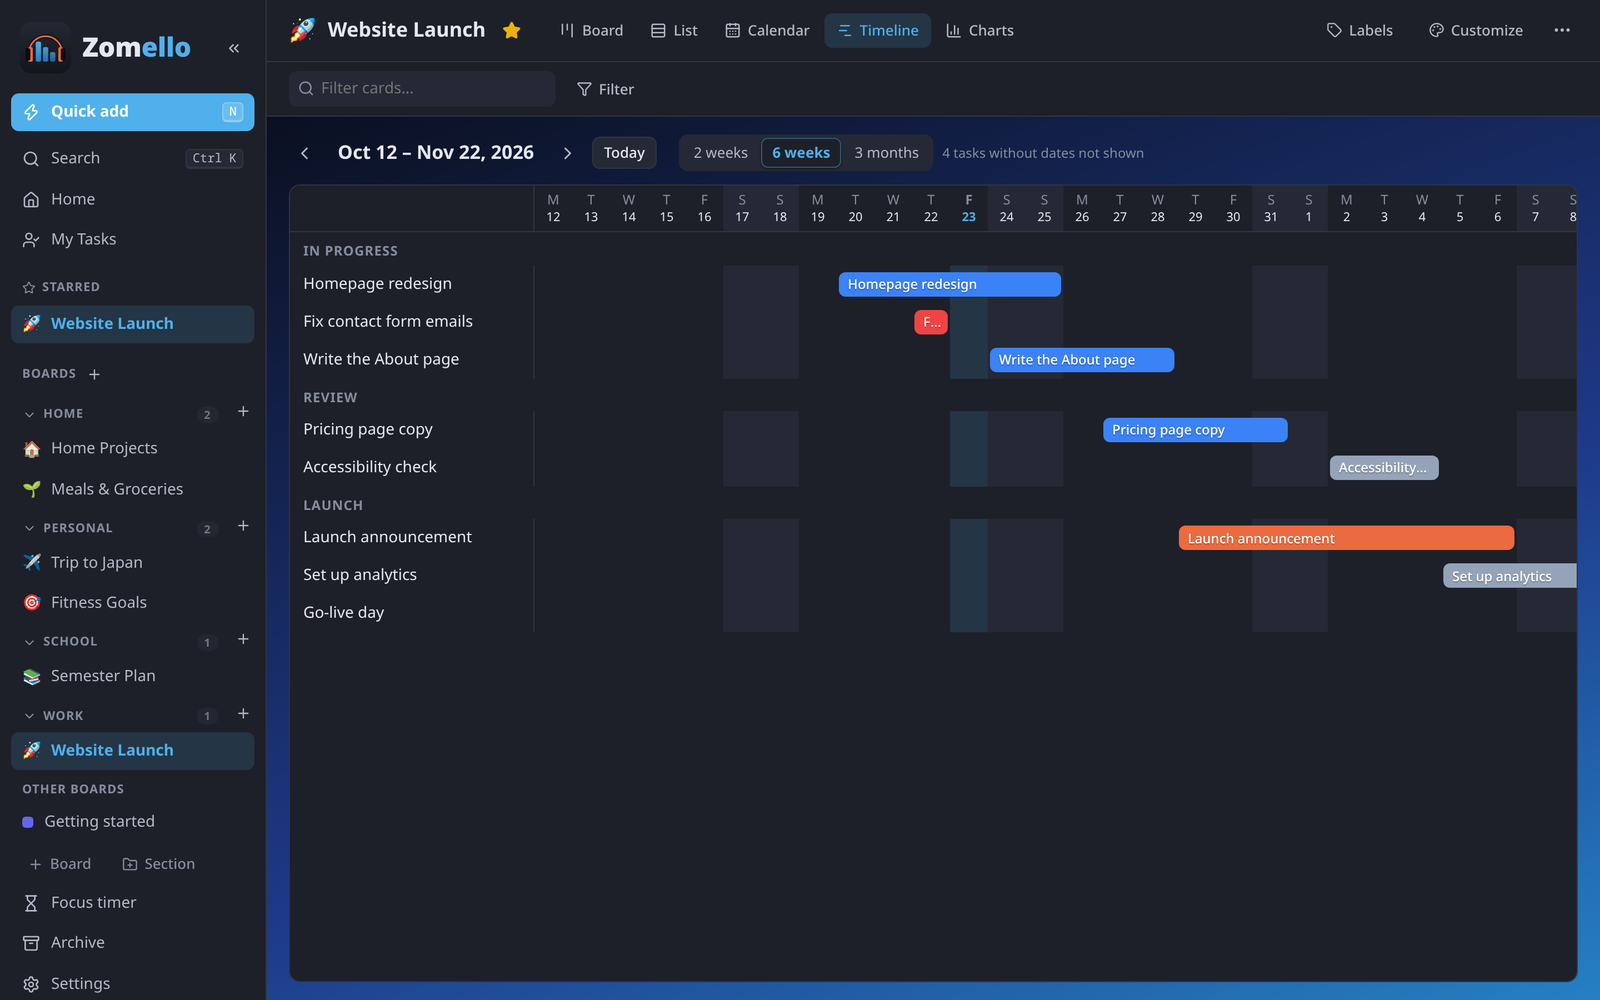Add board to SCHOOL section
Viewport: 1600px width, 1000px height.
243,639
